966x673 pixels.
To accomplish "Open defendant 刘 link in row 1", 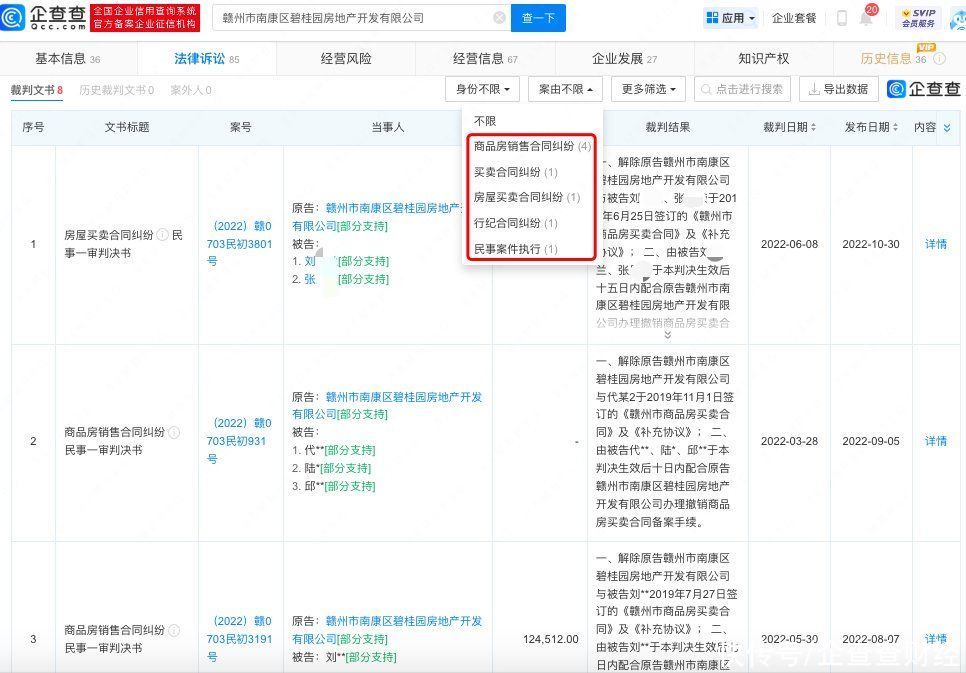I will click(x=310, y=261).
